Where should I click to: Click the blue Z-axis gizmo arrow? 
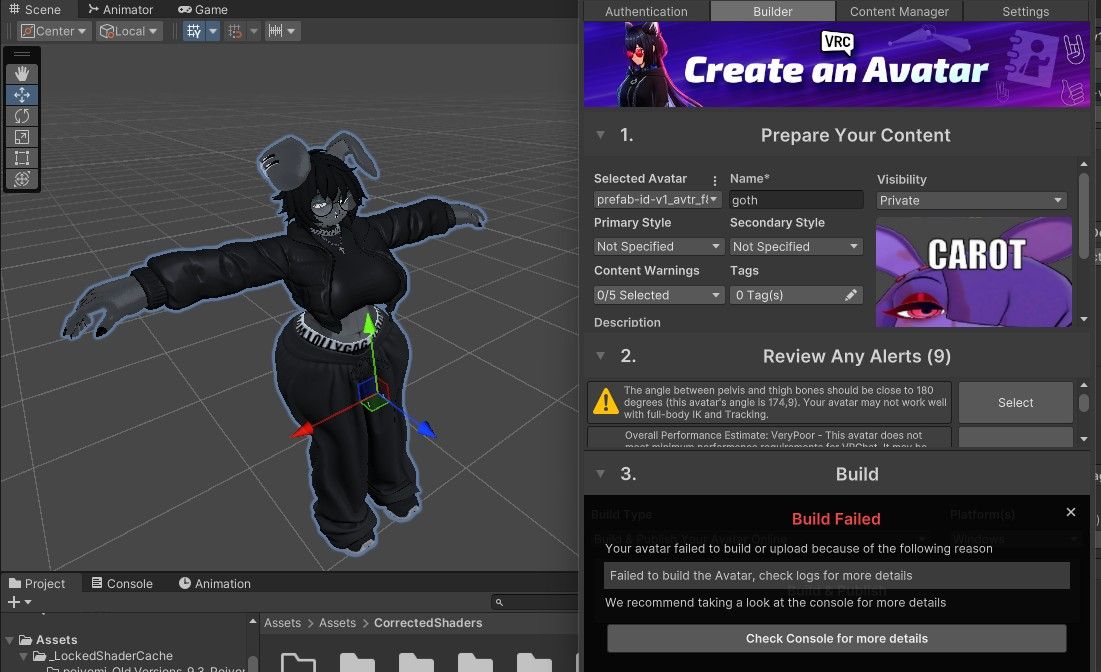[426, 428]
